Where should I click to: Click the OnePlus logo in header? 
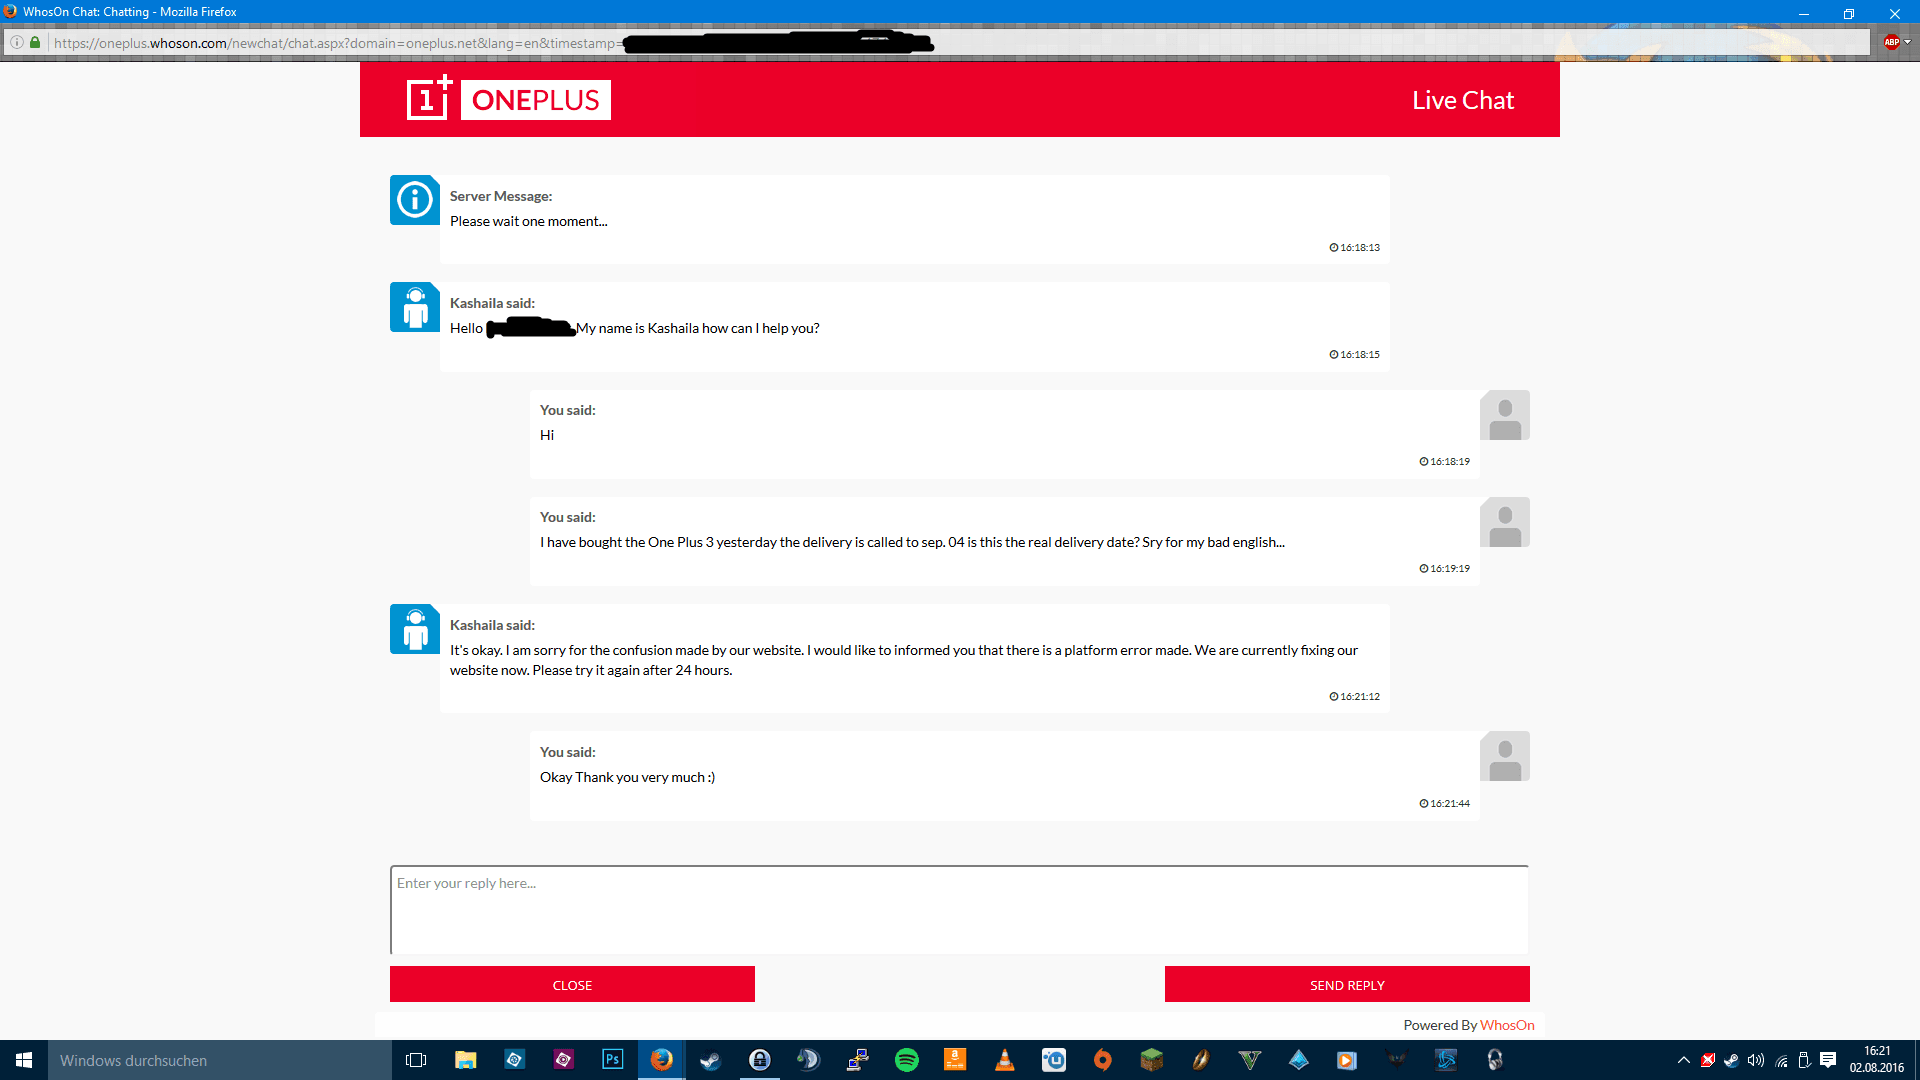[508, 99]
